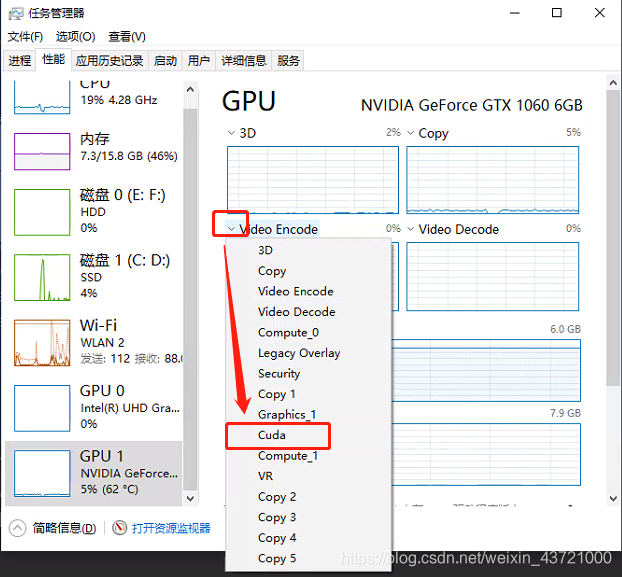Open the 文件(F) menu
The height and width of the screenshot is (577, 622).
coord(25,37)
